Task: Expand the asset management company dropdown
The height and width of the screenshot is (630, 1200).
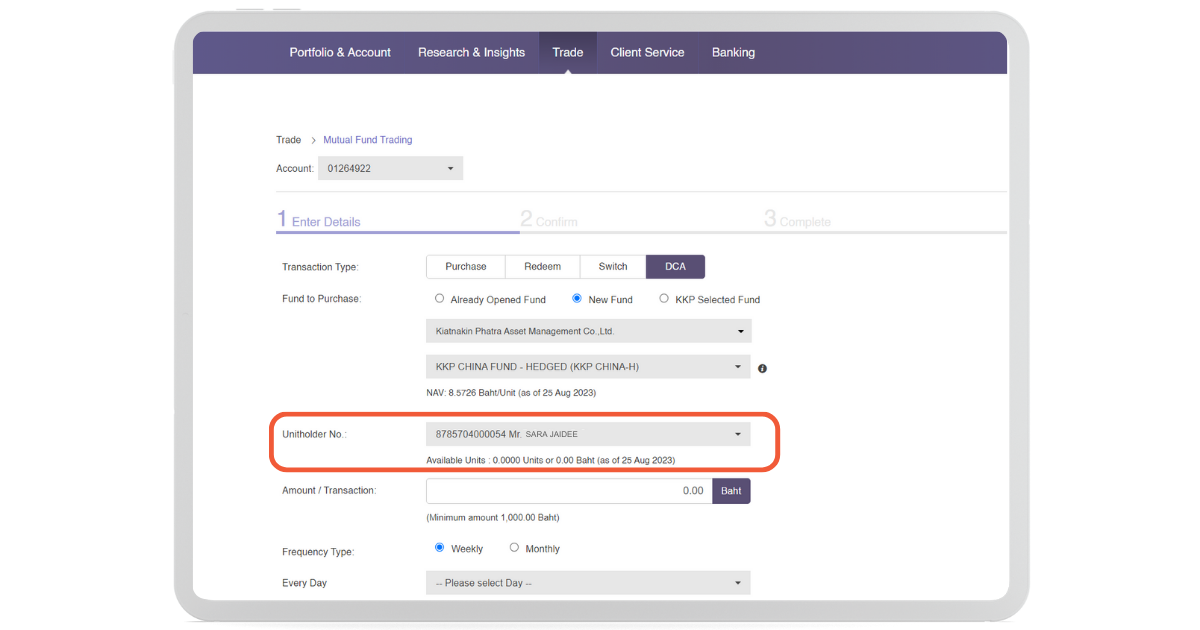Action: (x=588, y=331)
